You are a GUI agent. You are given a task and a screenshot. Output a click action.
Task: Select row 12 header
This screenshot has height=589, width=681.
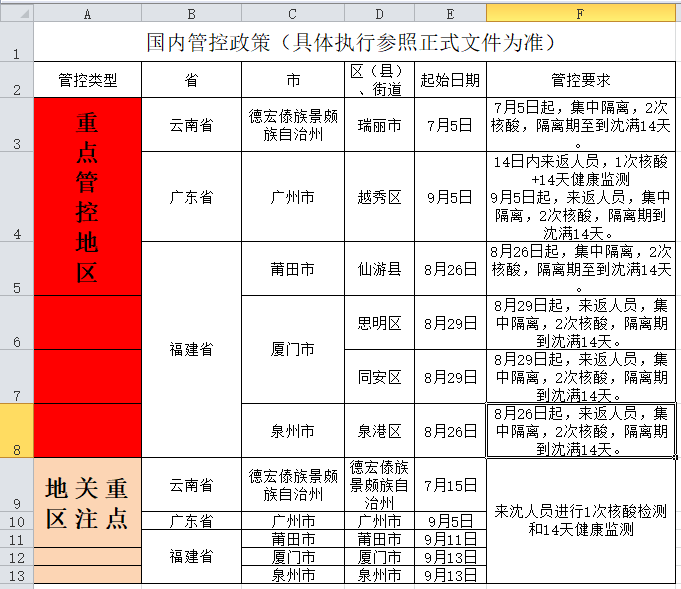click(17, 556)
